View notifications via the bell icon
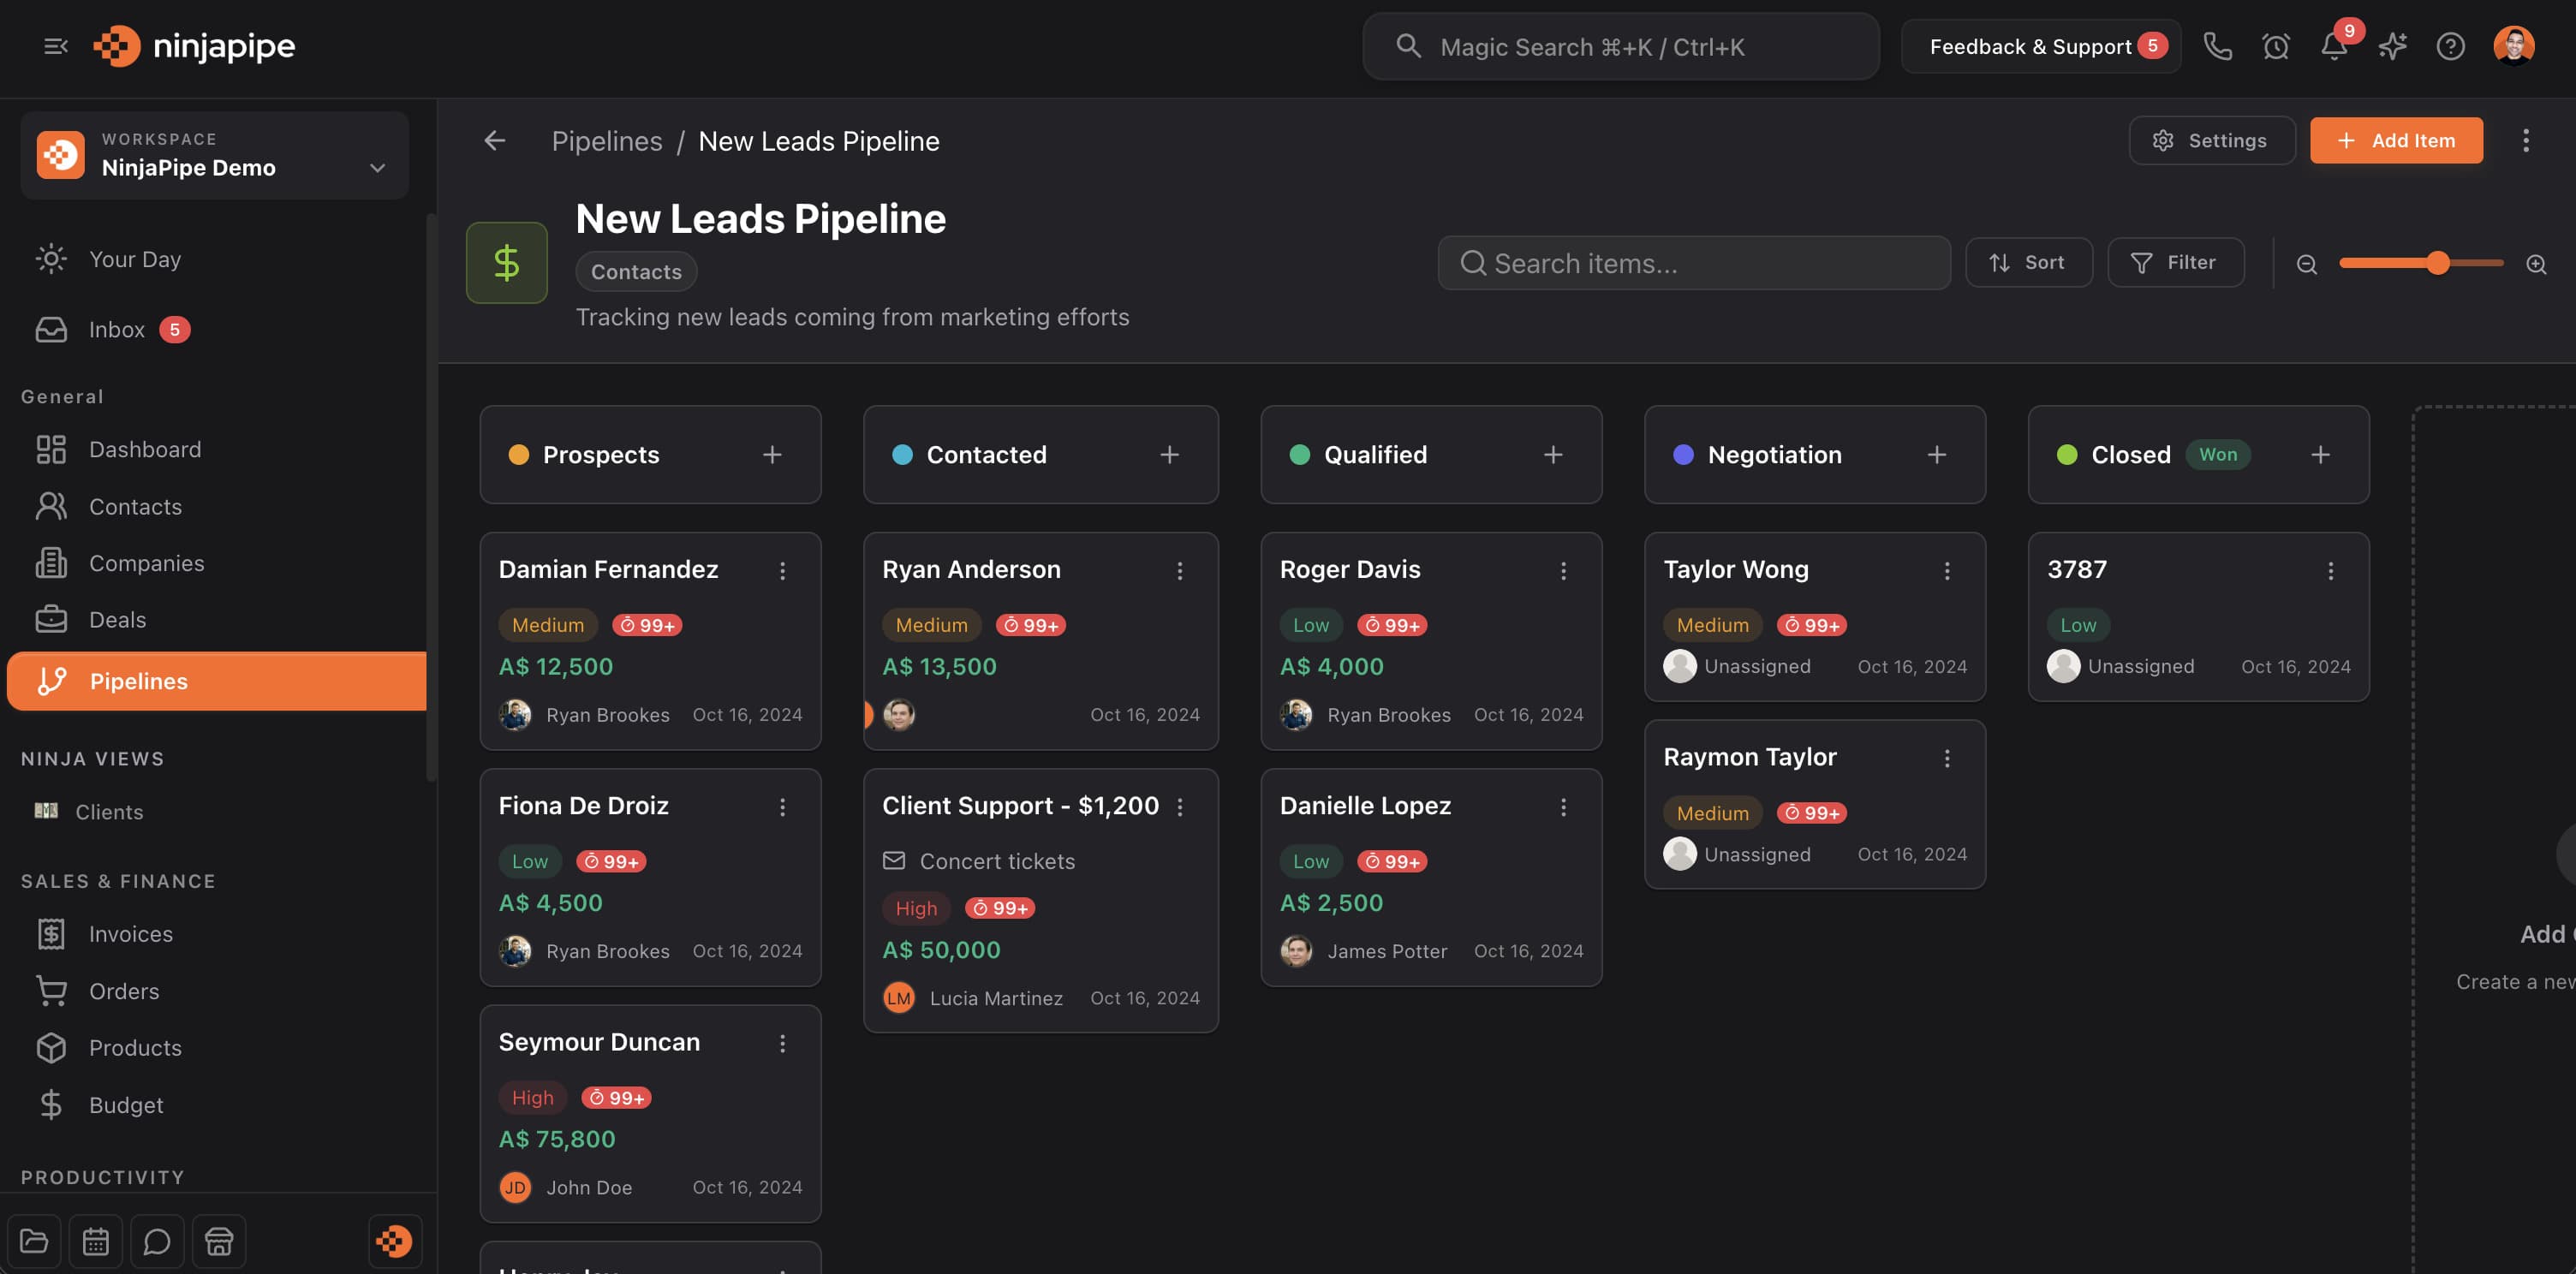Viewport: 2576px width, 1274px height. pyautogui.click(x=2334, y=46)
